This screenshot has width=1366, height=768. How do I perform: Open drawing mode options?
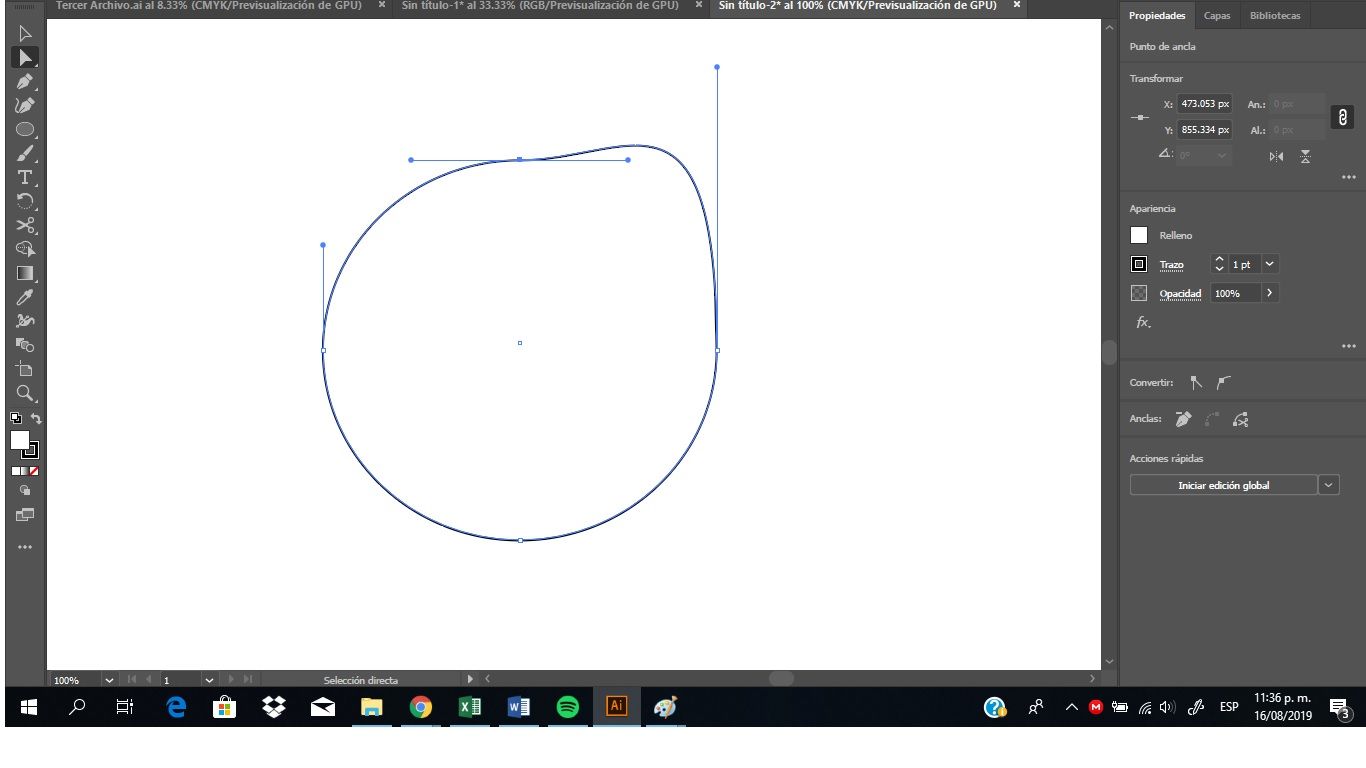tap(25, 491)
